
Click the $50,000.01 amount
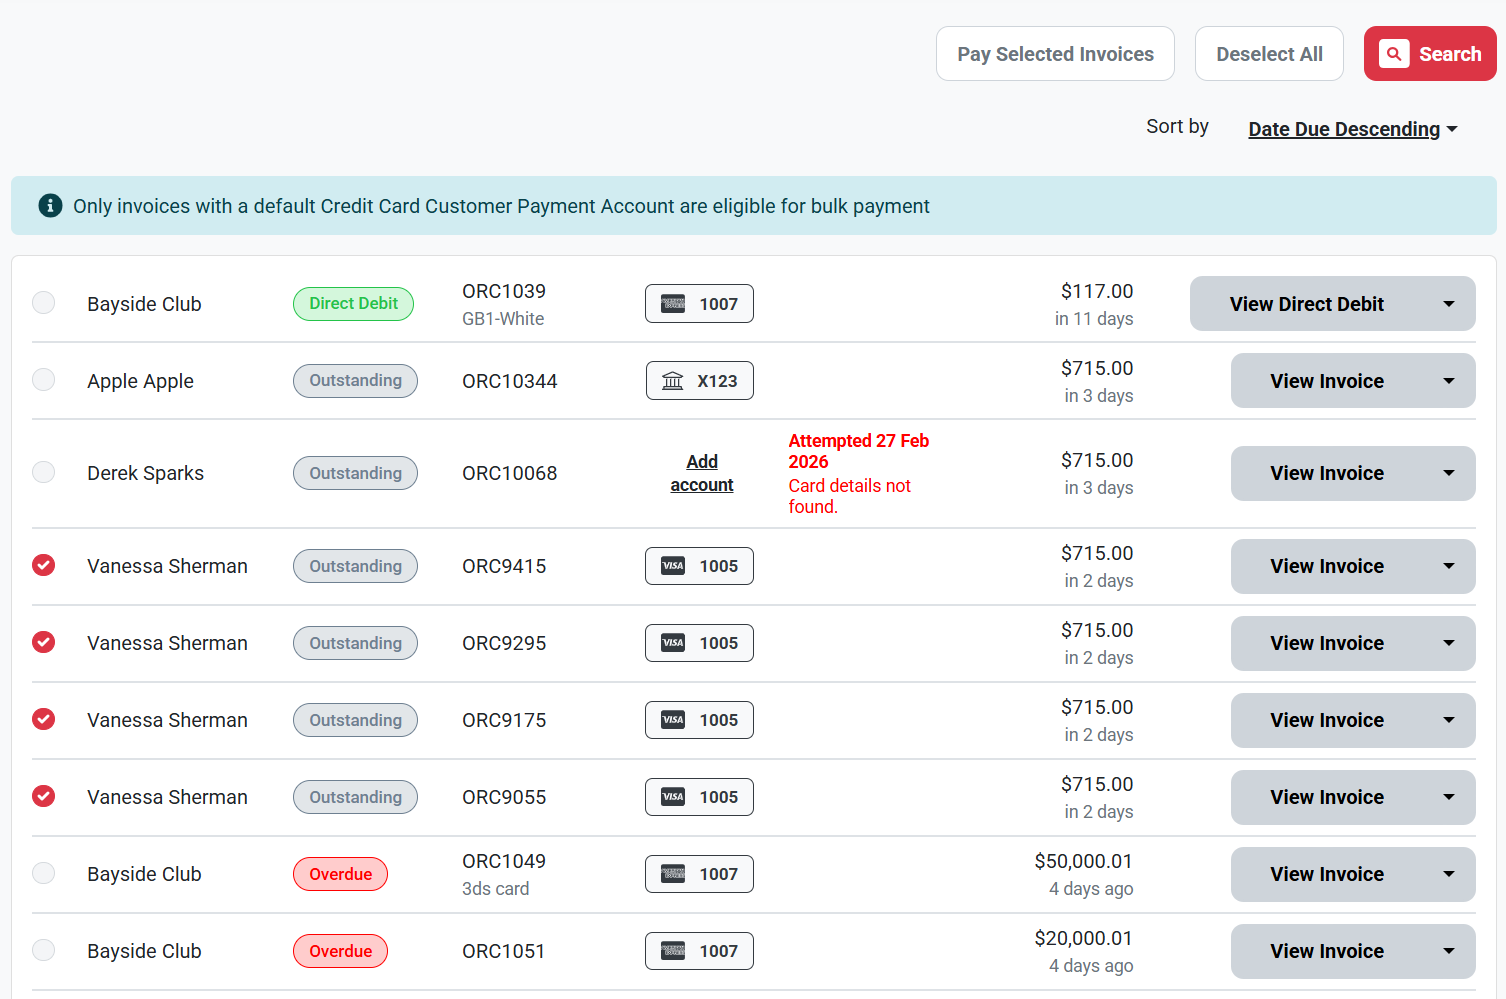pos(1083,861)
